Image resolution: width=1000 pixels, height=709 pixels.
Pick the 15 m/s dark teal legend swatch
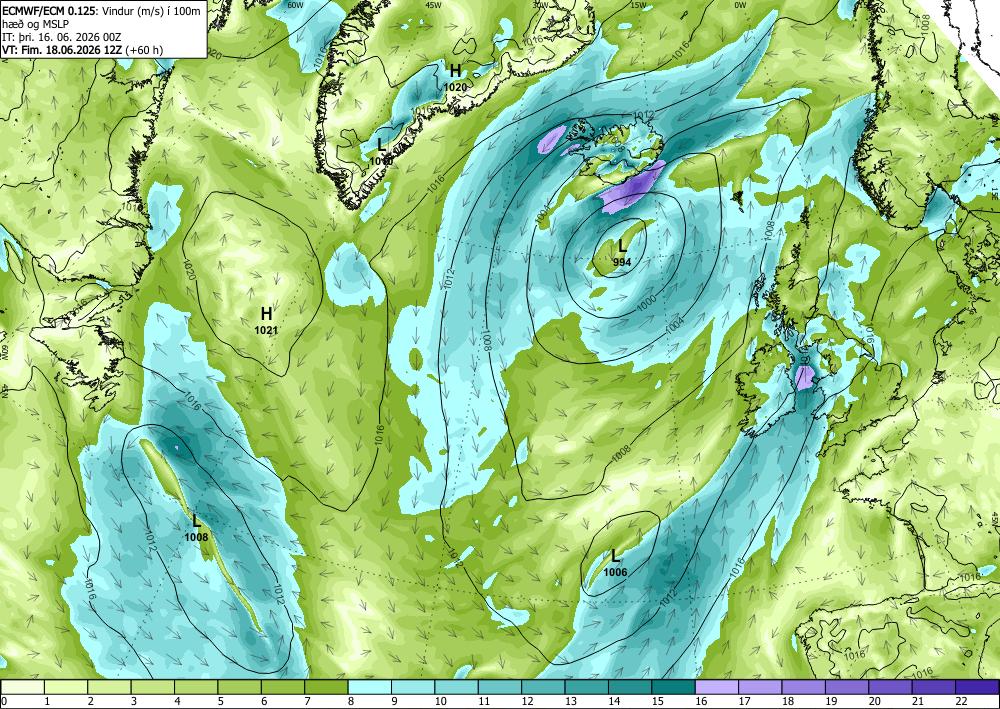(x=673, y=687)
